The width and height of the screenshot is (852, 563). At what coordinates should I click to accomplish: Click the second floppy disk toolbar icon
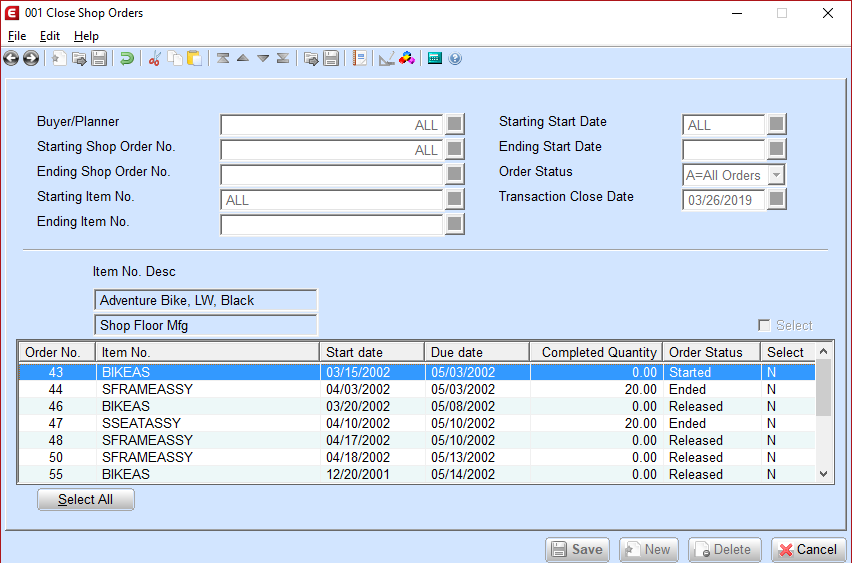(x=331, y=58)
